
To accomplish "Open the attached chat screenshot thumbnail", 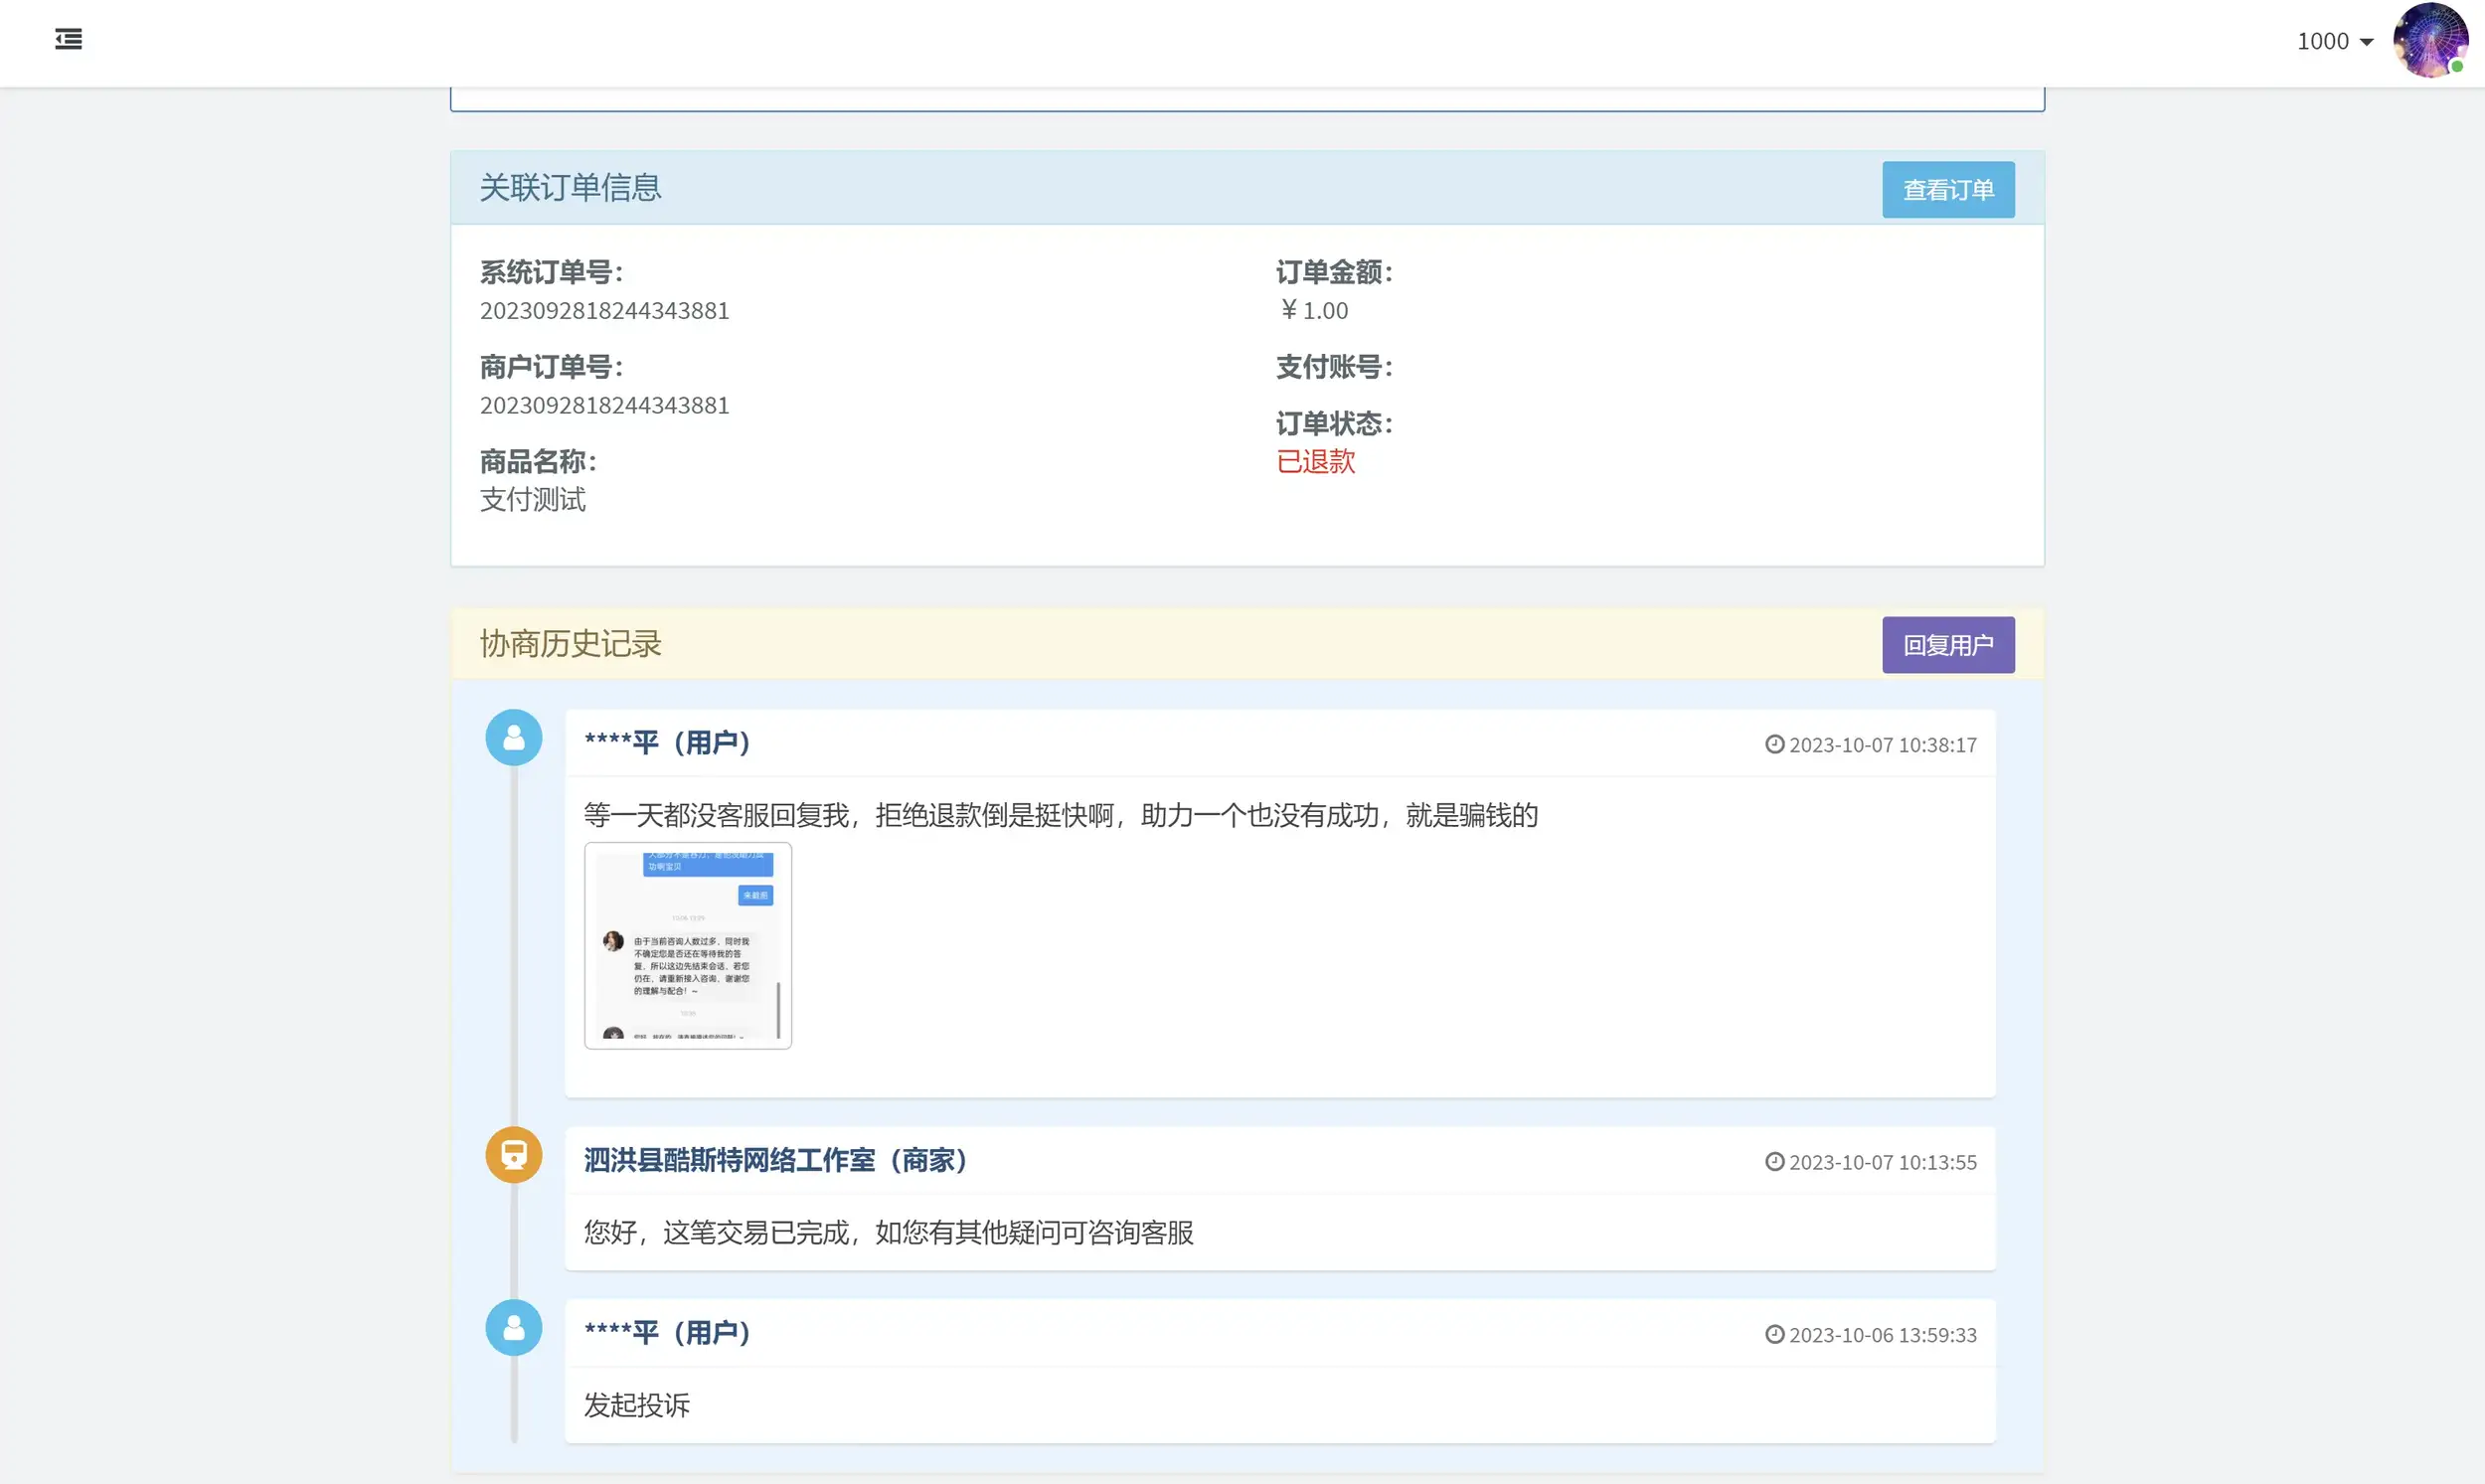I will [687, 945].
